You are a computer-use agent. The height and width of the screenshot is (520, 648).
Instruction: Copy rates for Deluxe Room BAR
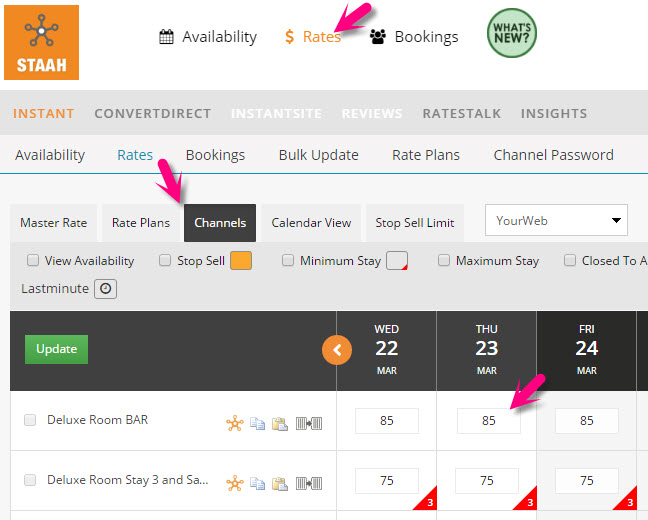point(257,424)
